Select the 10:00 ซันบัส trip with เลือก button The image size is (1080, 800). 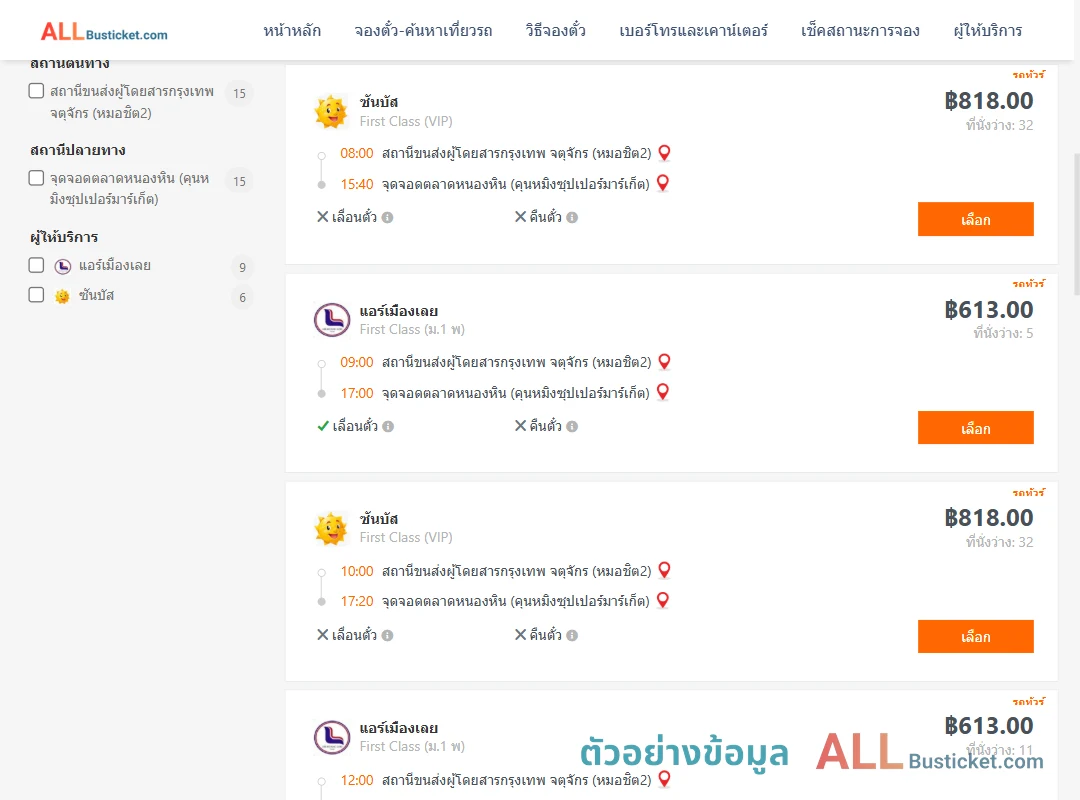[975, 637]
